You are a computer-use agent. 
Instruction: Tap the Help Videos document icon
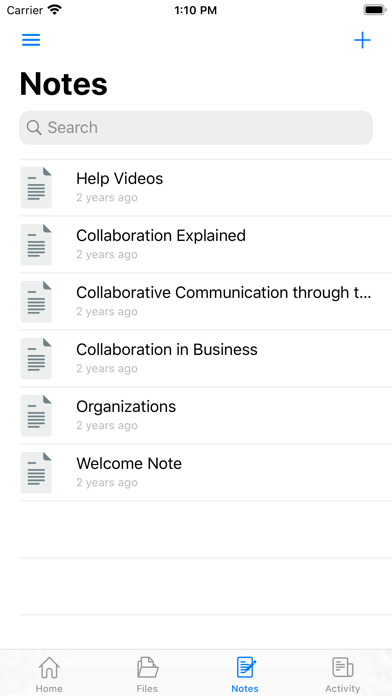pos(36,188)
